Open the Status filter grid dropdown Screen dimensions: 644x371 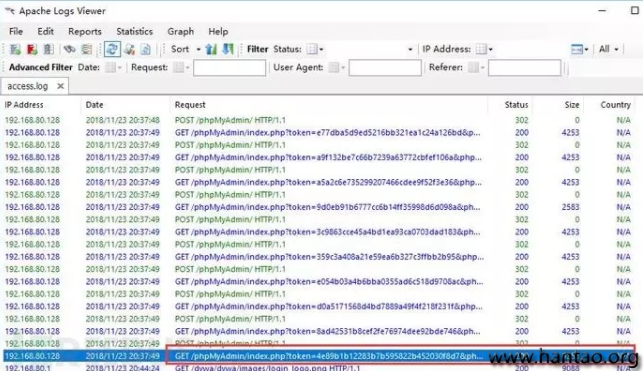coord(315,49)
